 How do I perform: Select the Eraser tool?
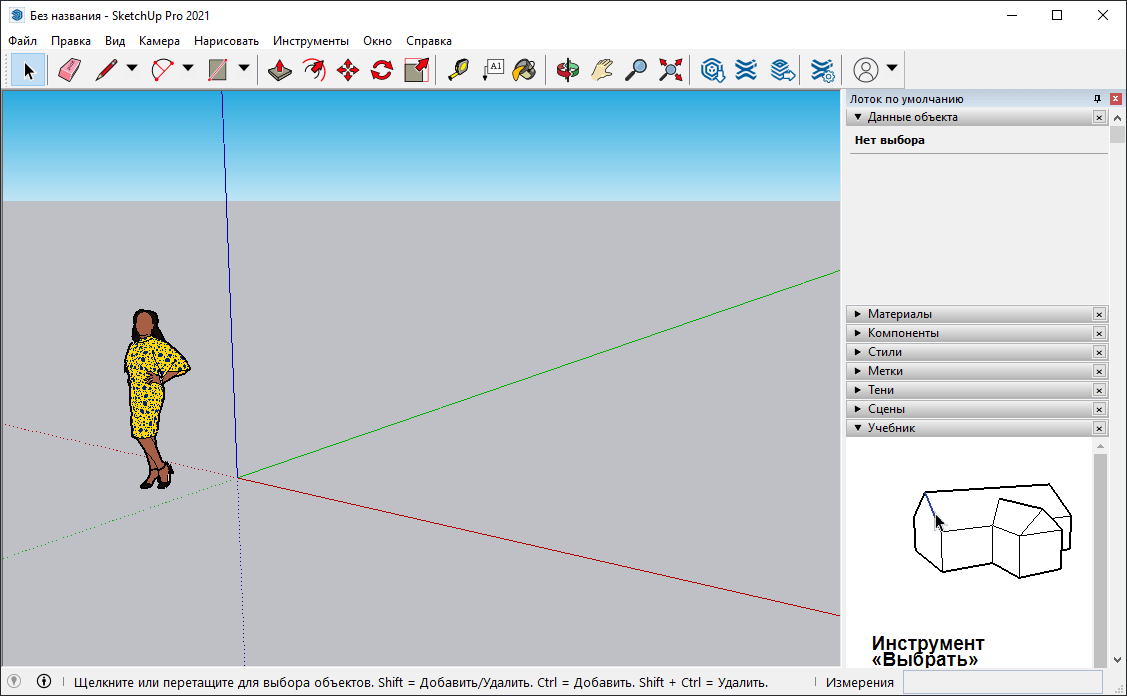point(68,70)
